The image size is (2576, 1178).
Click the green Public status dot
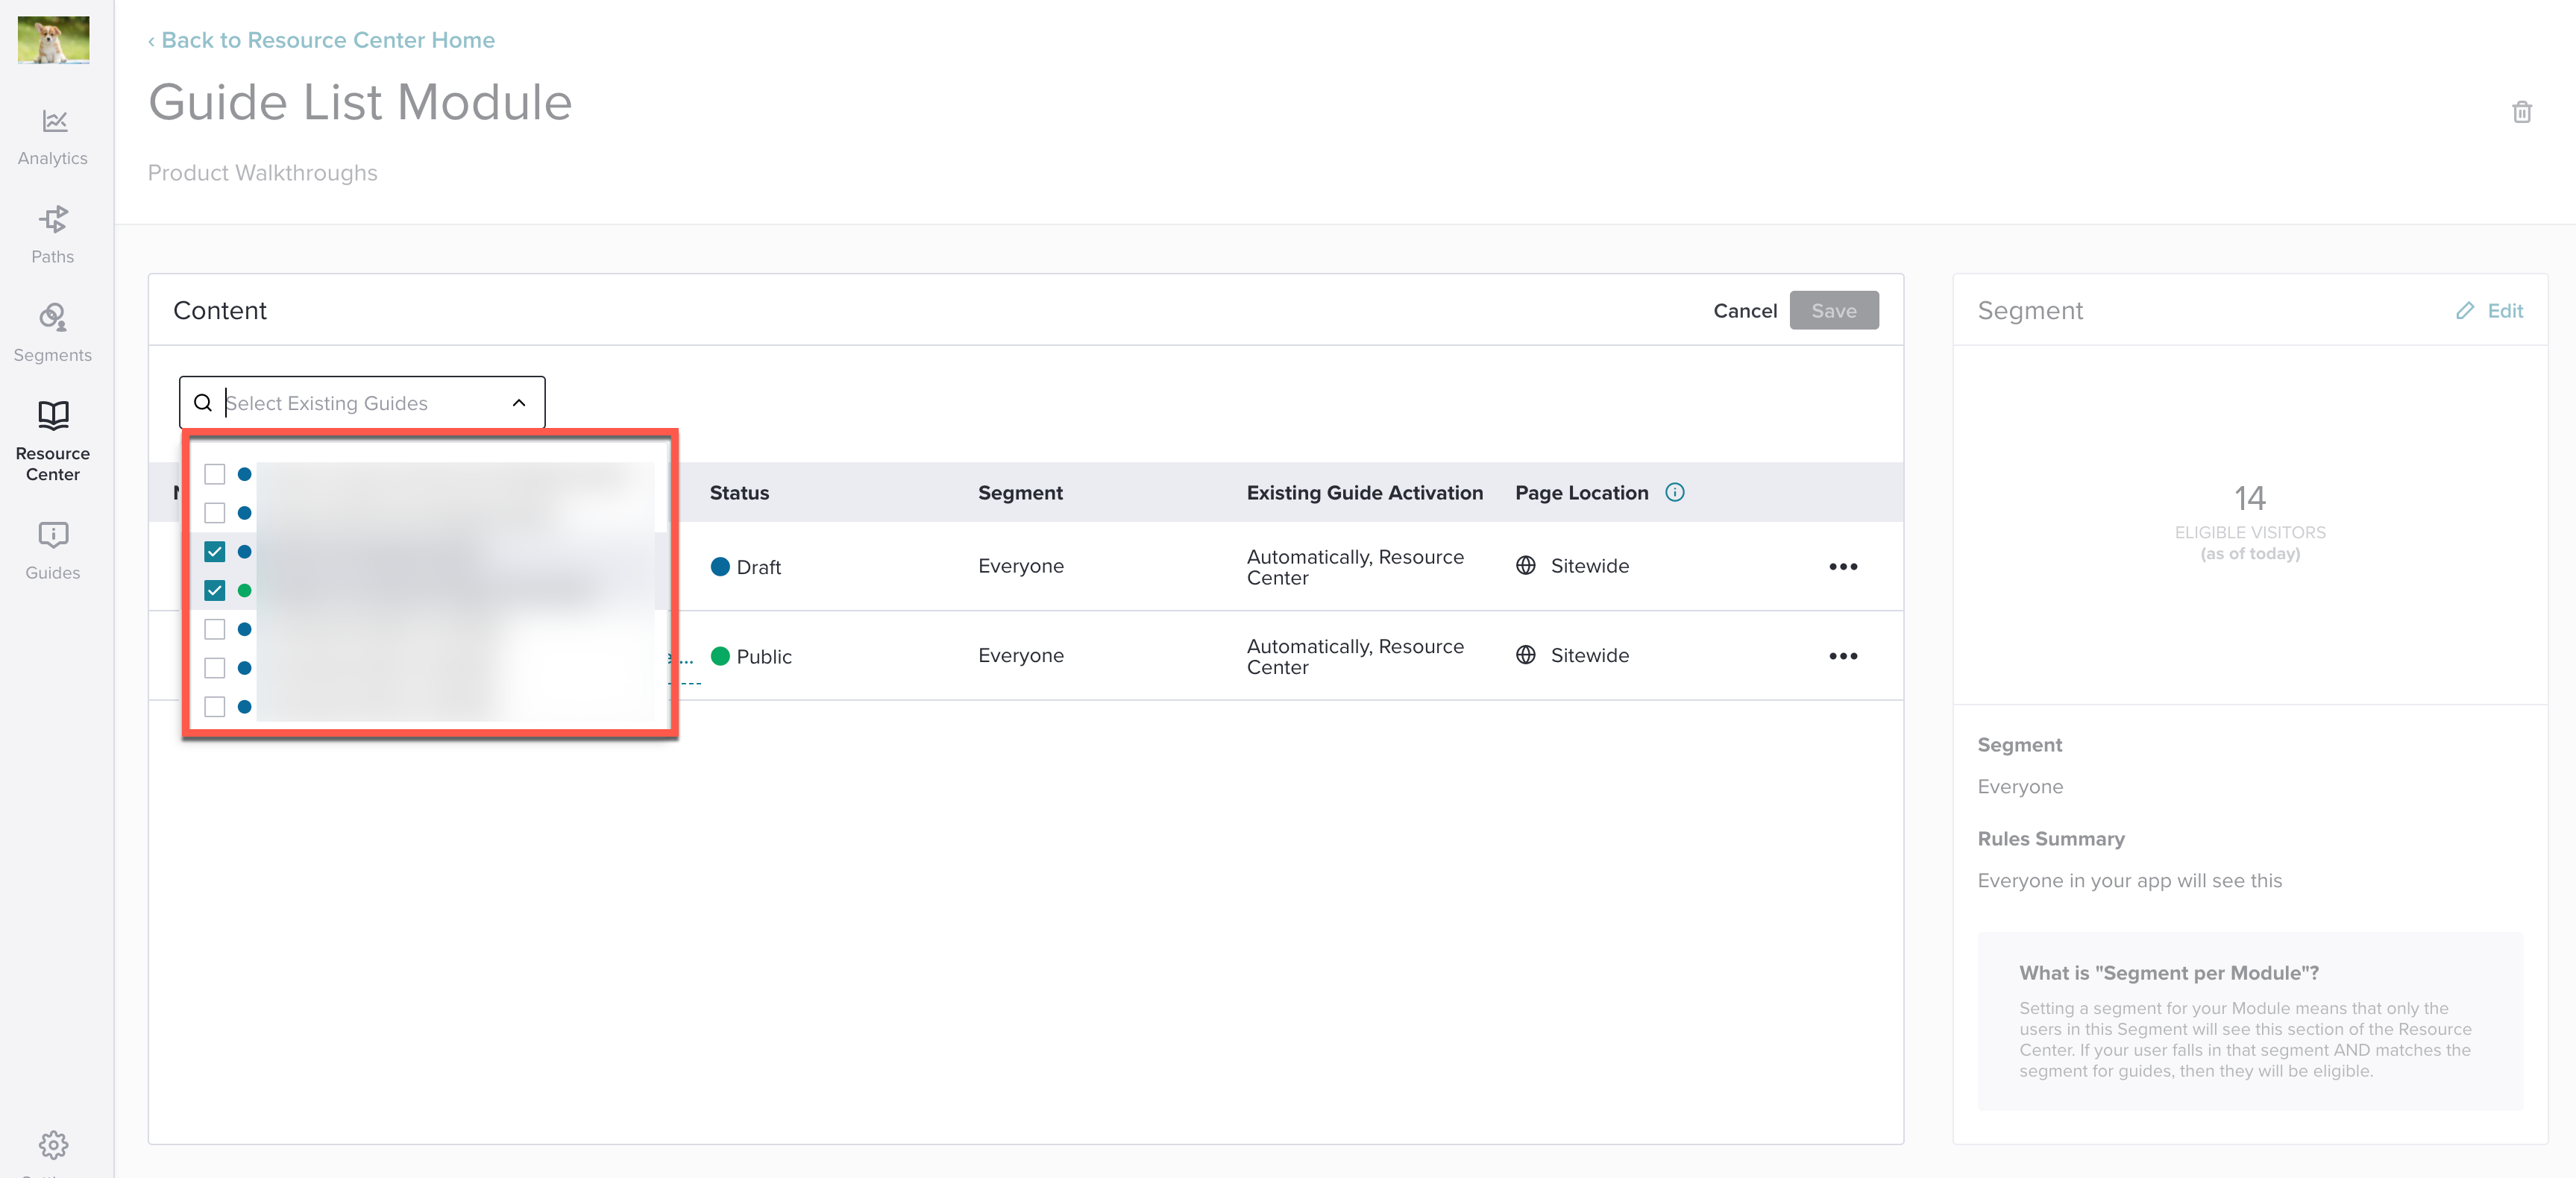(719, 656)
